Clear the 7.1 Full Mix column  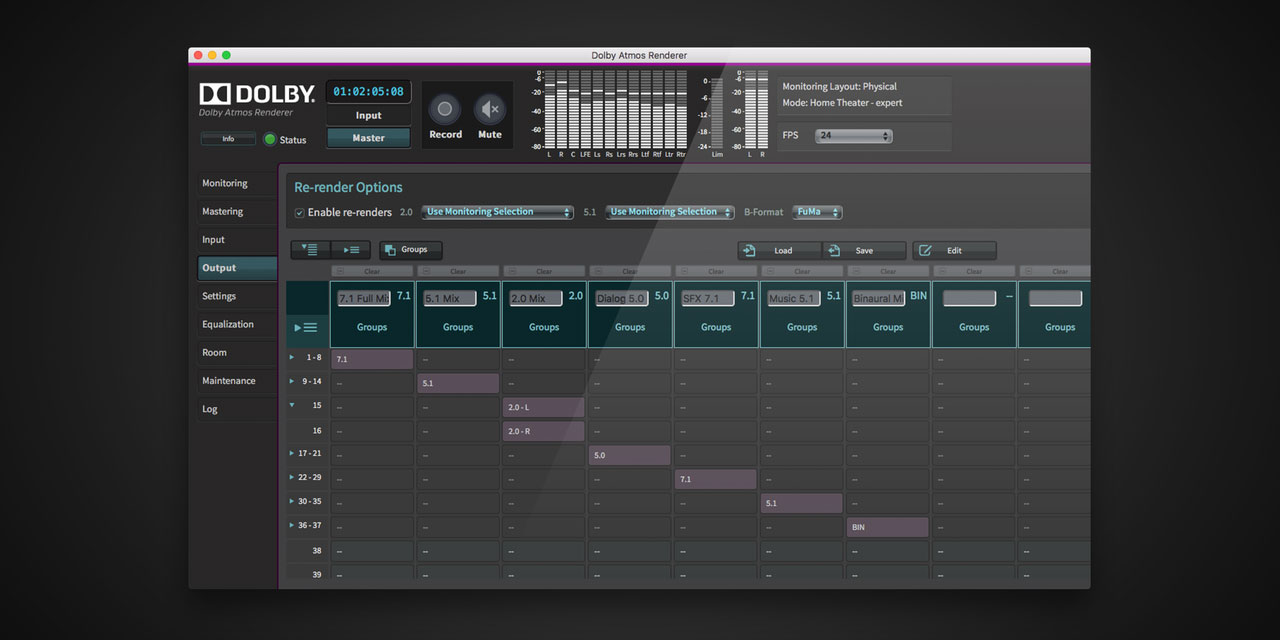[x=372, y=271]
